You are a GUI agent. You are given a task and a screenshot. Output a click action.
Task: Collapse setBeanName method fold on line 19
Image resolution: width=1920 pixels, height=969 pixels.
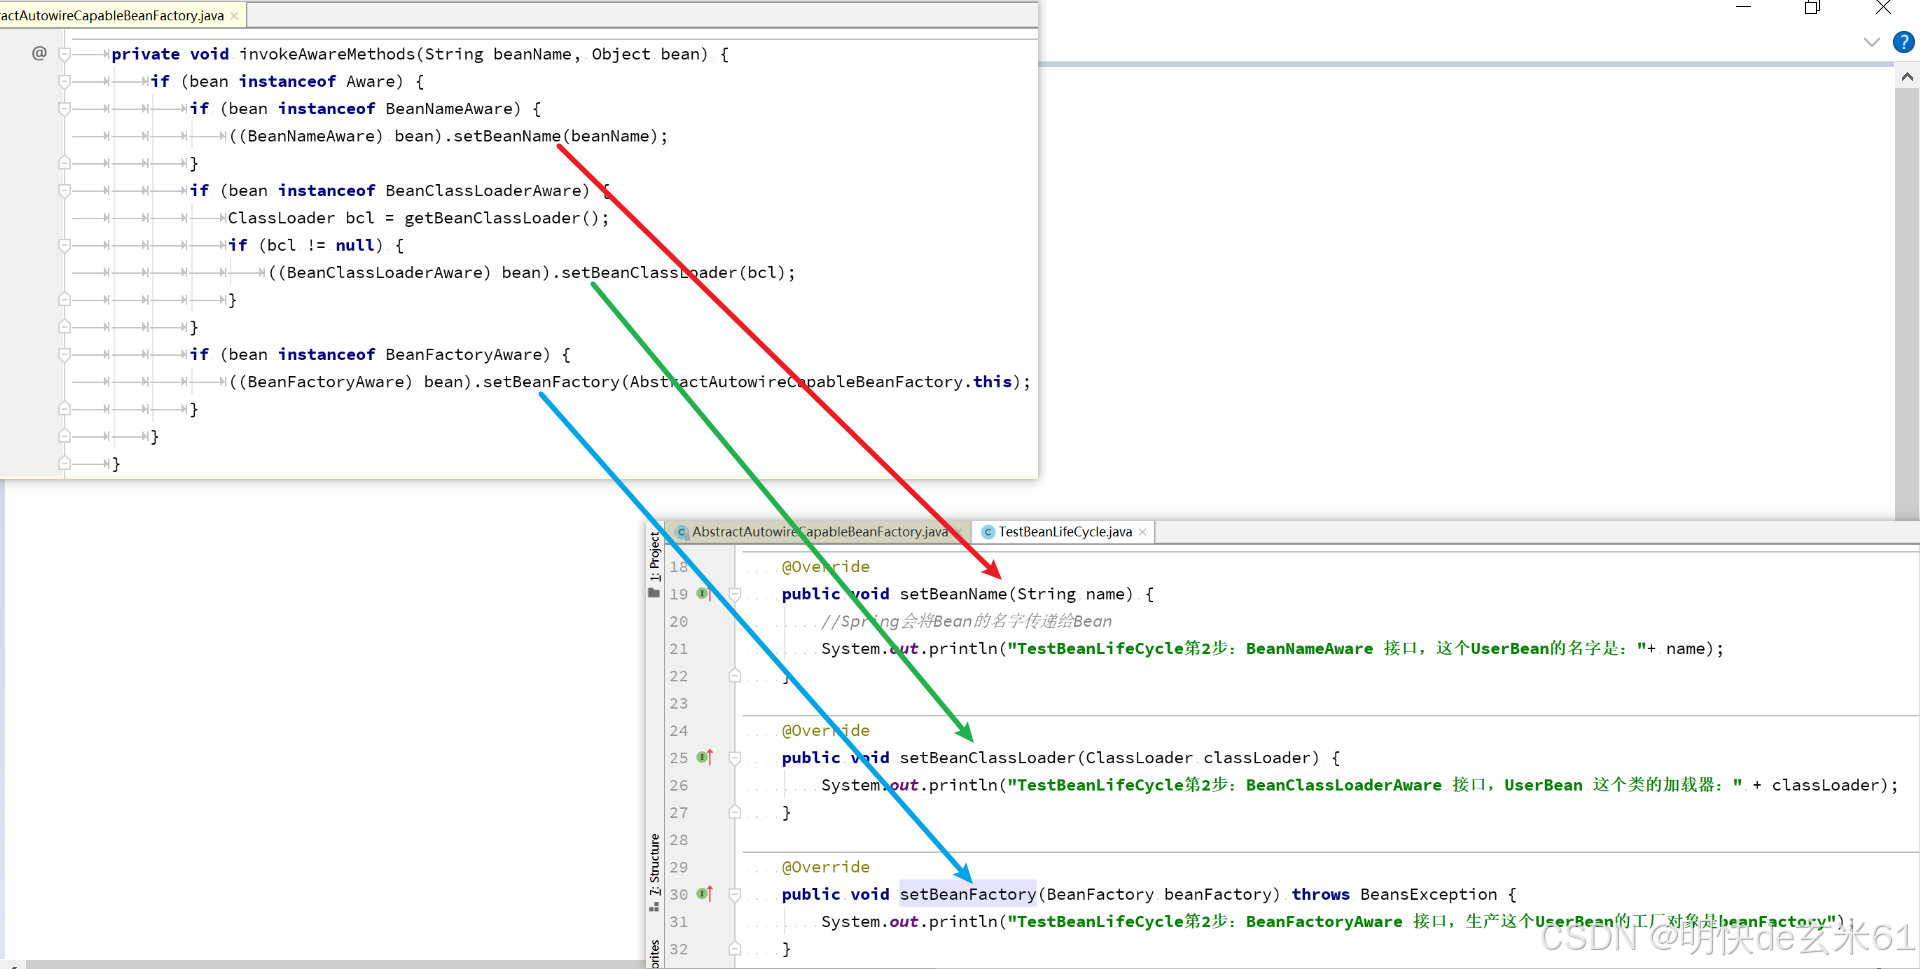[735, 594]
